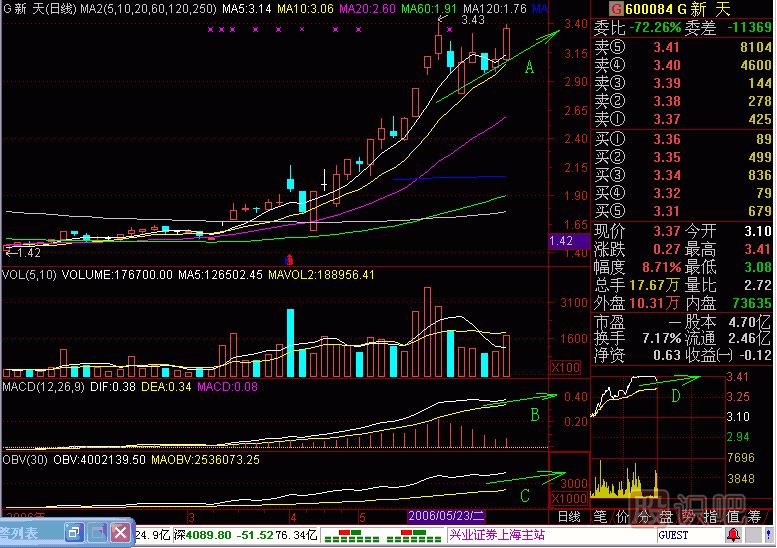Click the 2006/05/23 date marker on the time axis

[445, 515]
